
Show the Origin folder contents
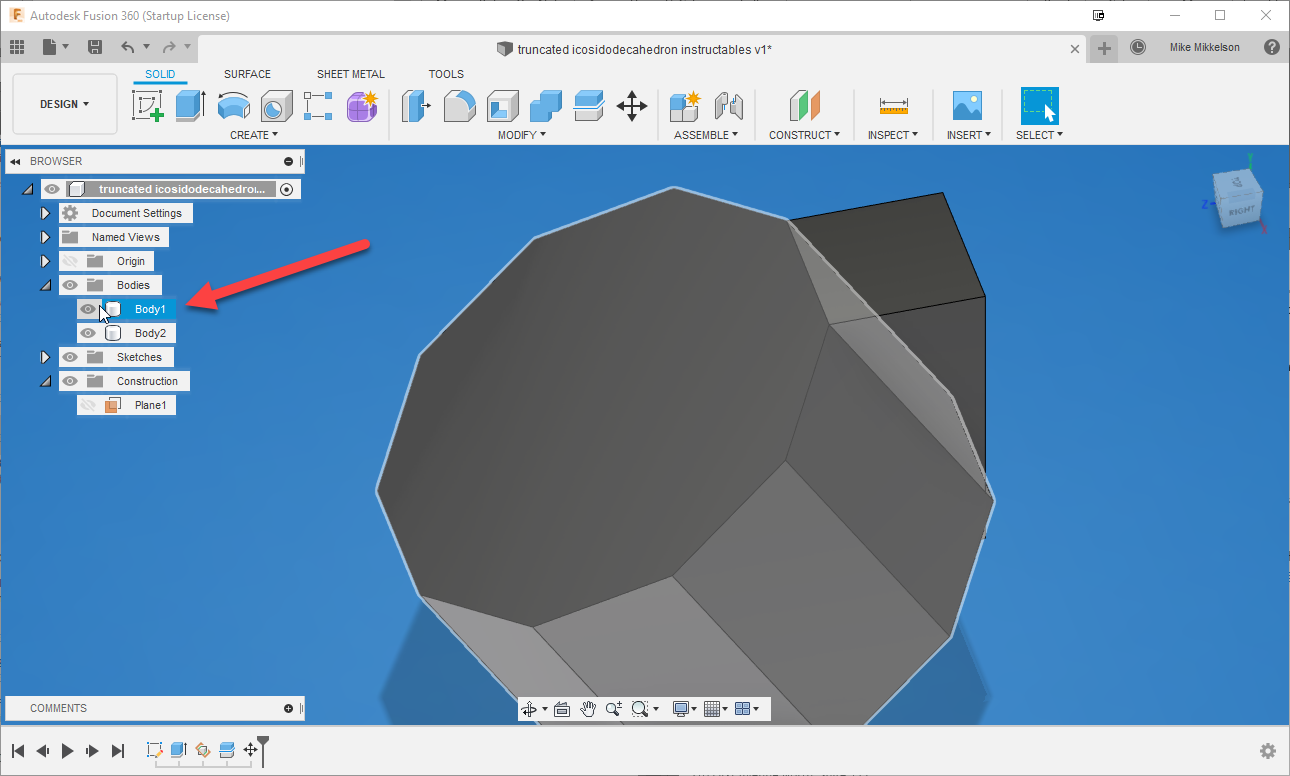45,260
